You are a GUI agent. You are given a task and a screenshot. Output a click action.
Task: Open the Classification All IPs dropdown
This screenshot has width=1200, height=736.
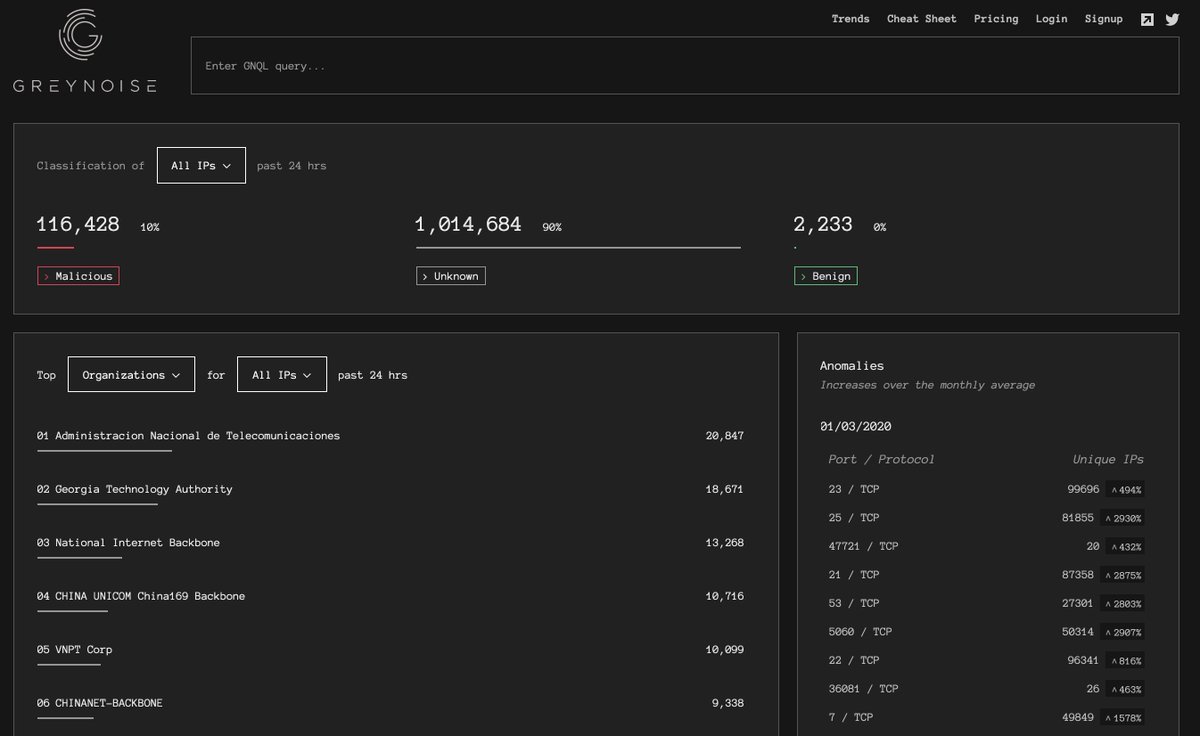[201, 165]
